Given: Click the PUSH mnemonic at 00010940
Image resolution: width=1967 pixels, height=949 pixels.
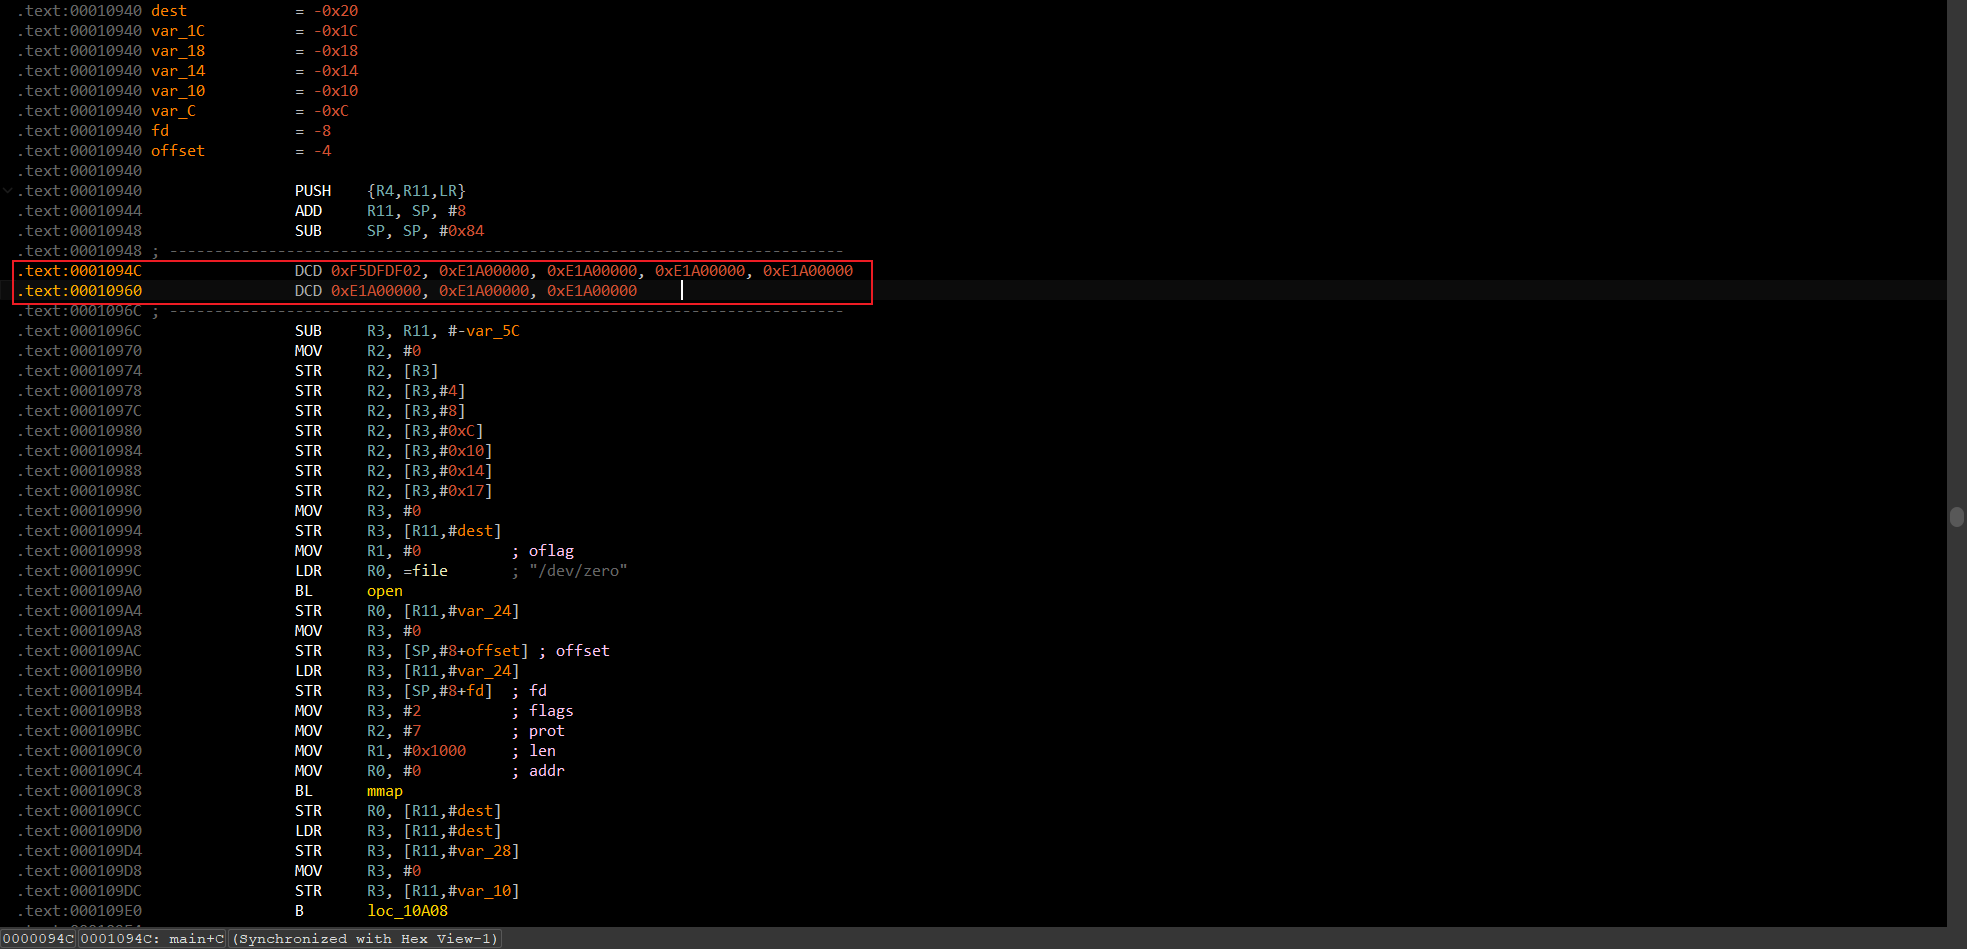Looking at the screenshot, I should click(x=313, y=191).
